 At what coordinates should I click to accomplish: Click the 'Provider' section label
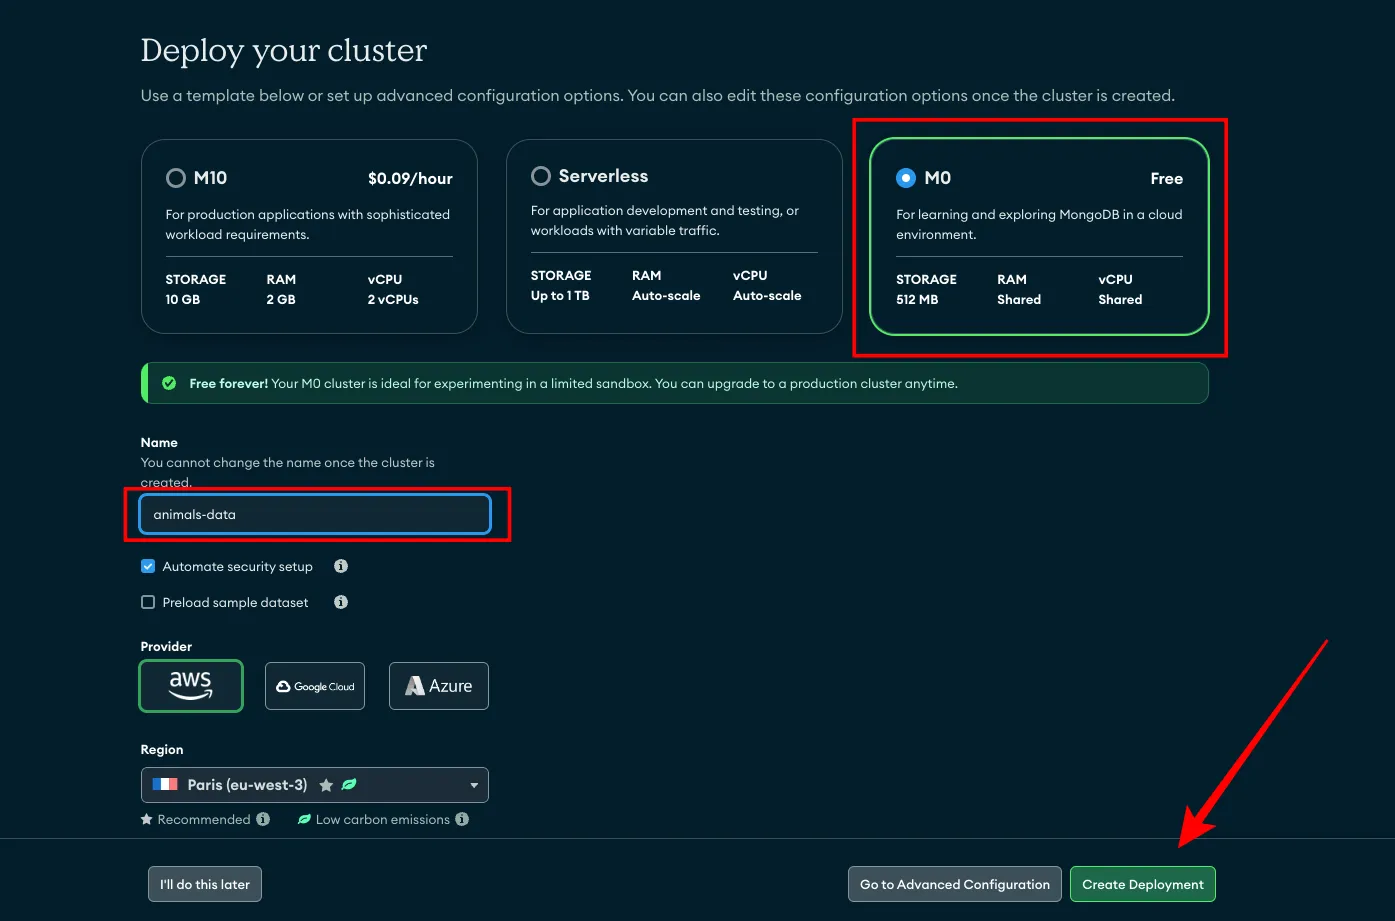(166, 646)
